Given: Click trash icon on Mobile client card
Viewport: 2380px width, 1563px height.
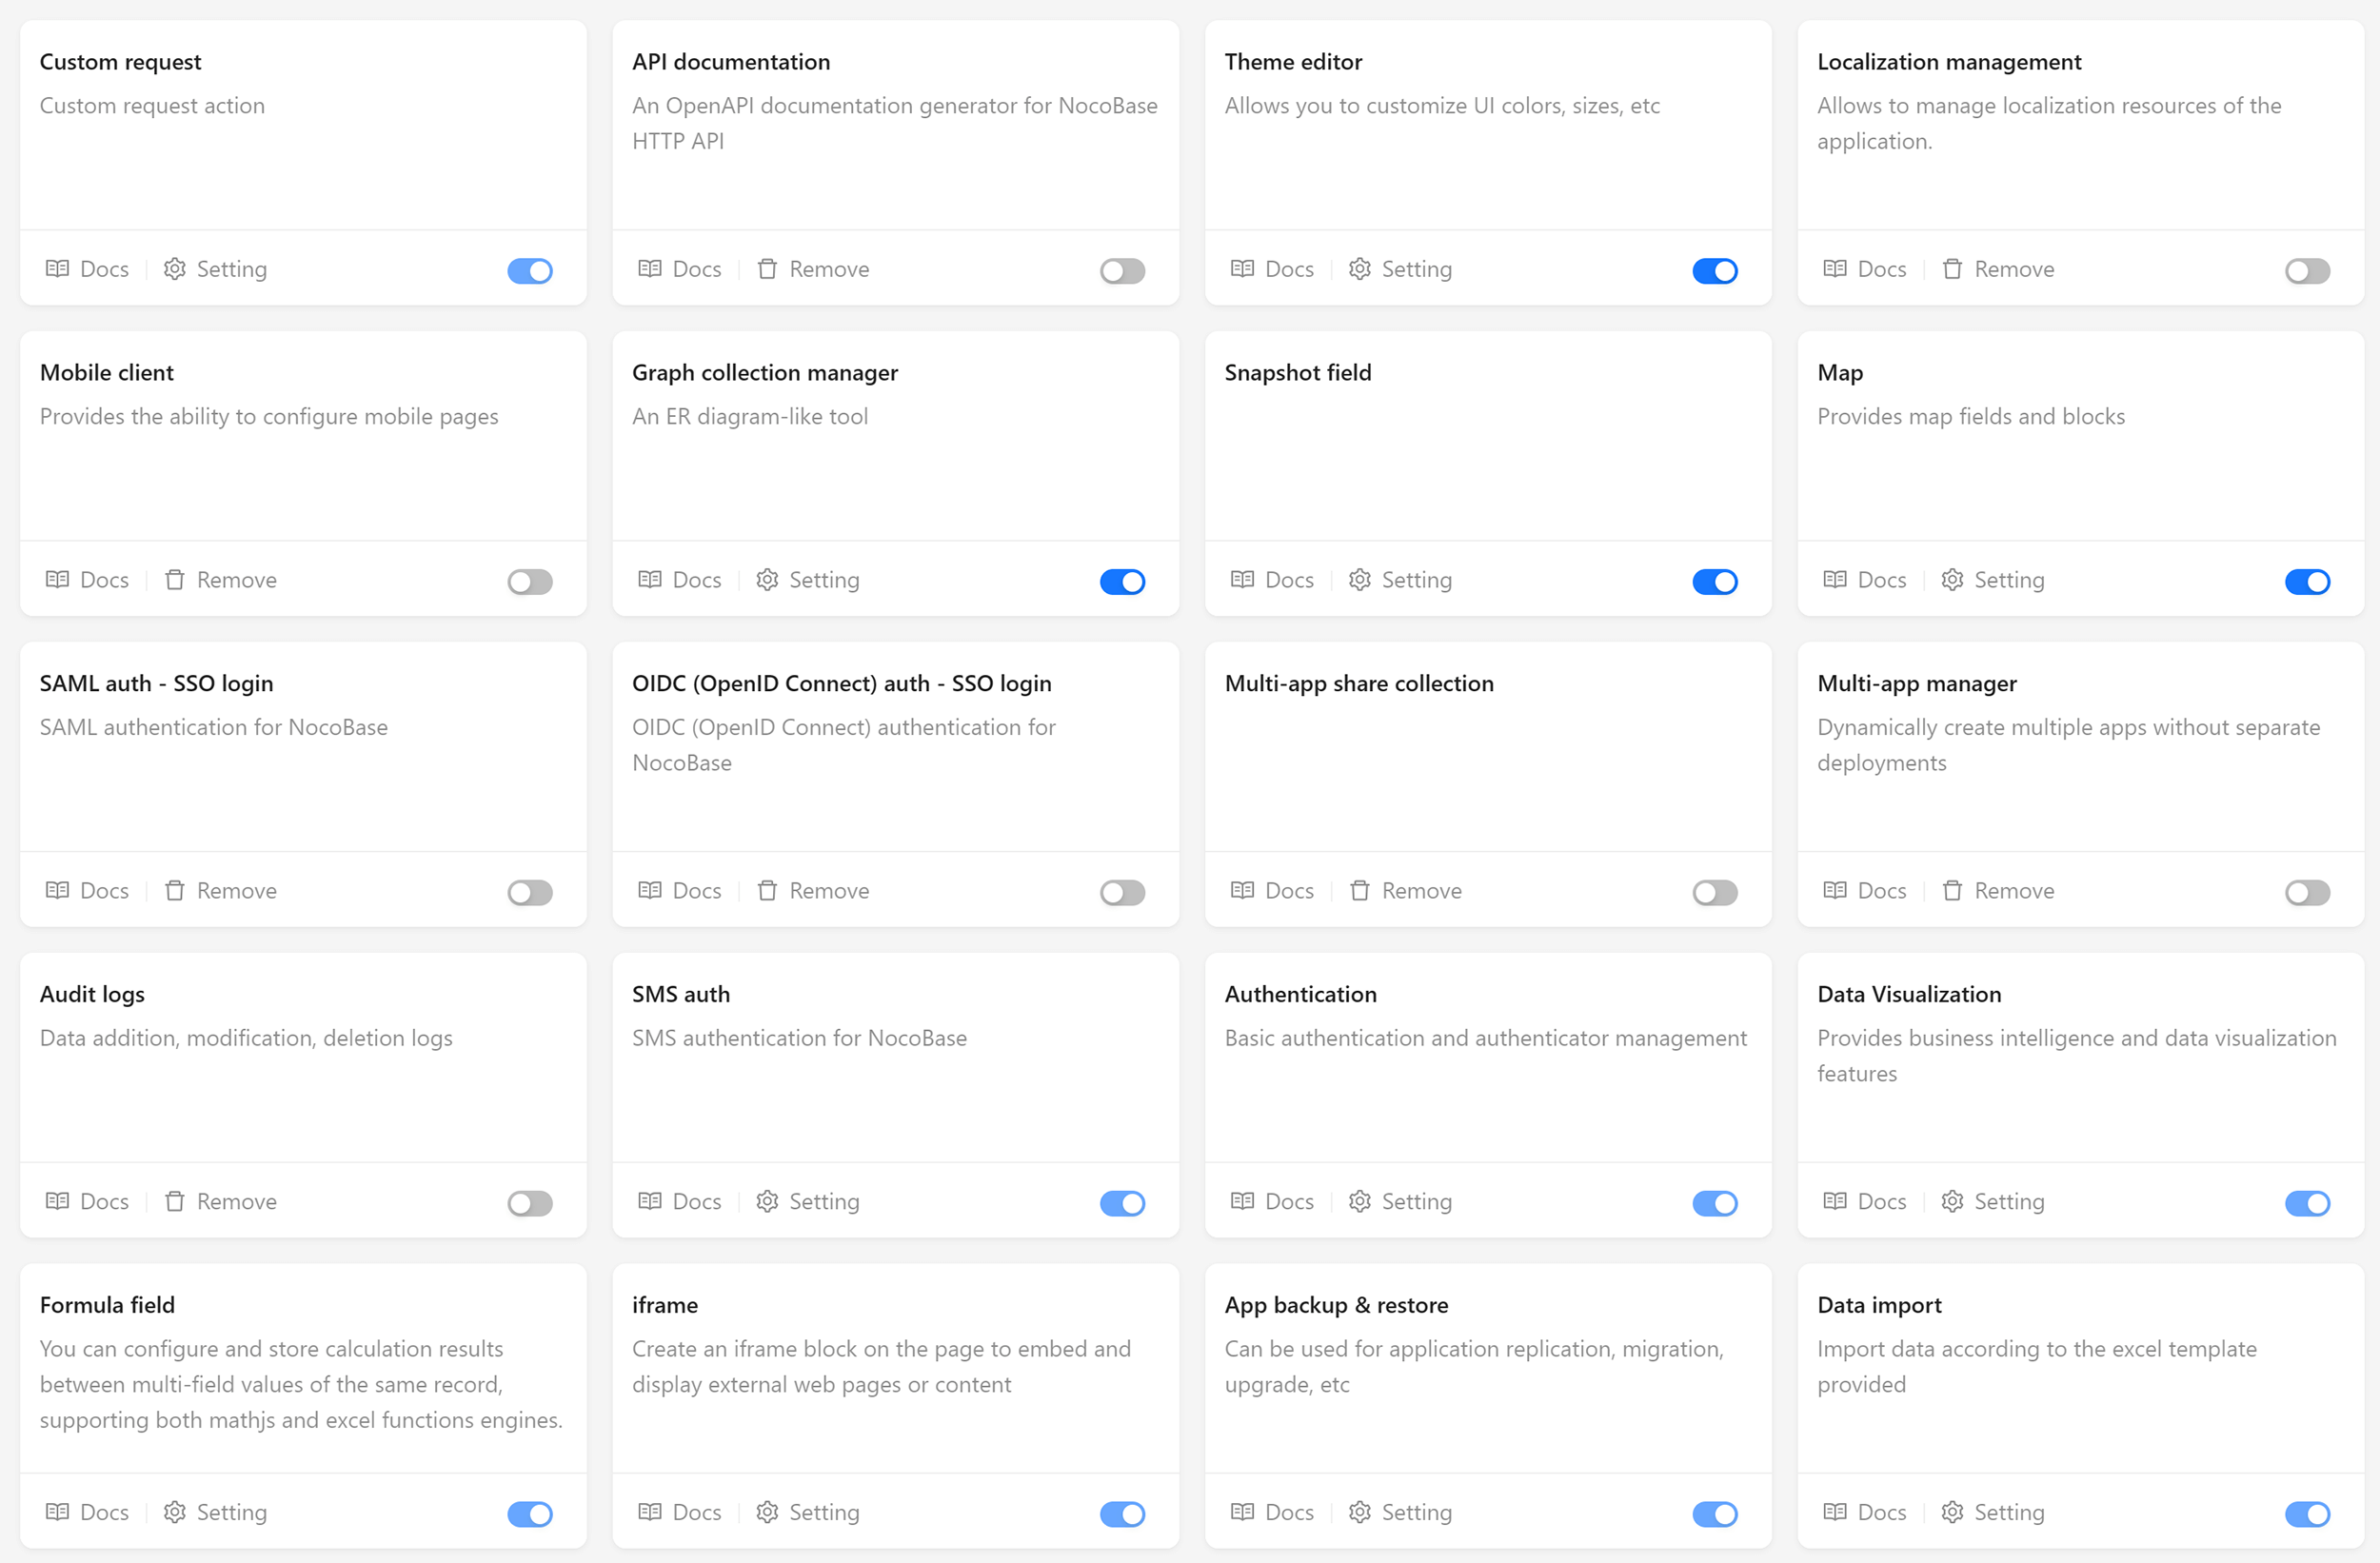Looking at the screenshot, I should click(x=174, y=580).
